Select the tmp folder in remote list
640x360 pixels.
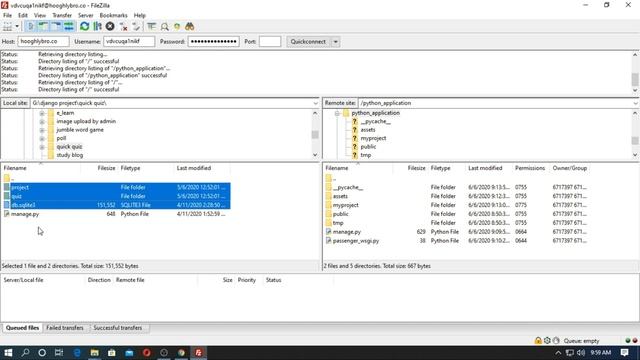(457, 223)
